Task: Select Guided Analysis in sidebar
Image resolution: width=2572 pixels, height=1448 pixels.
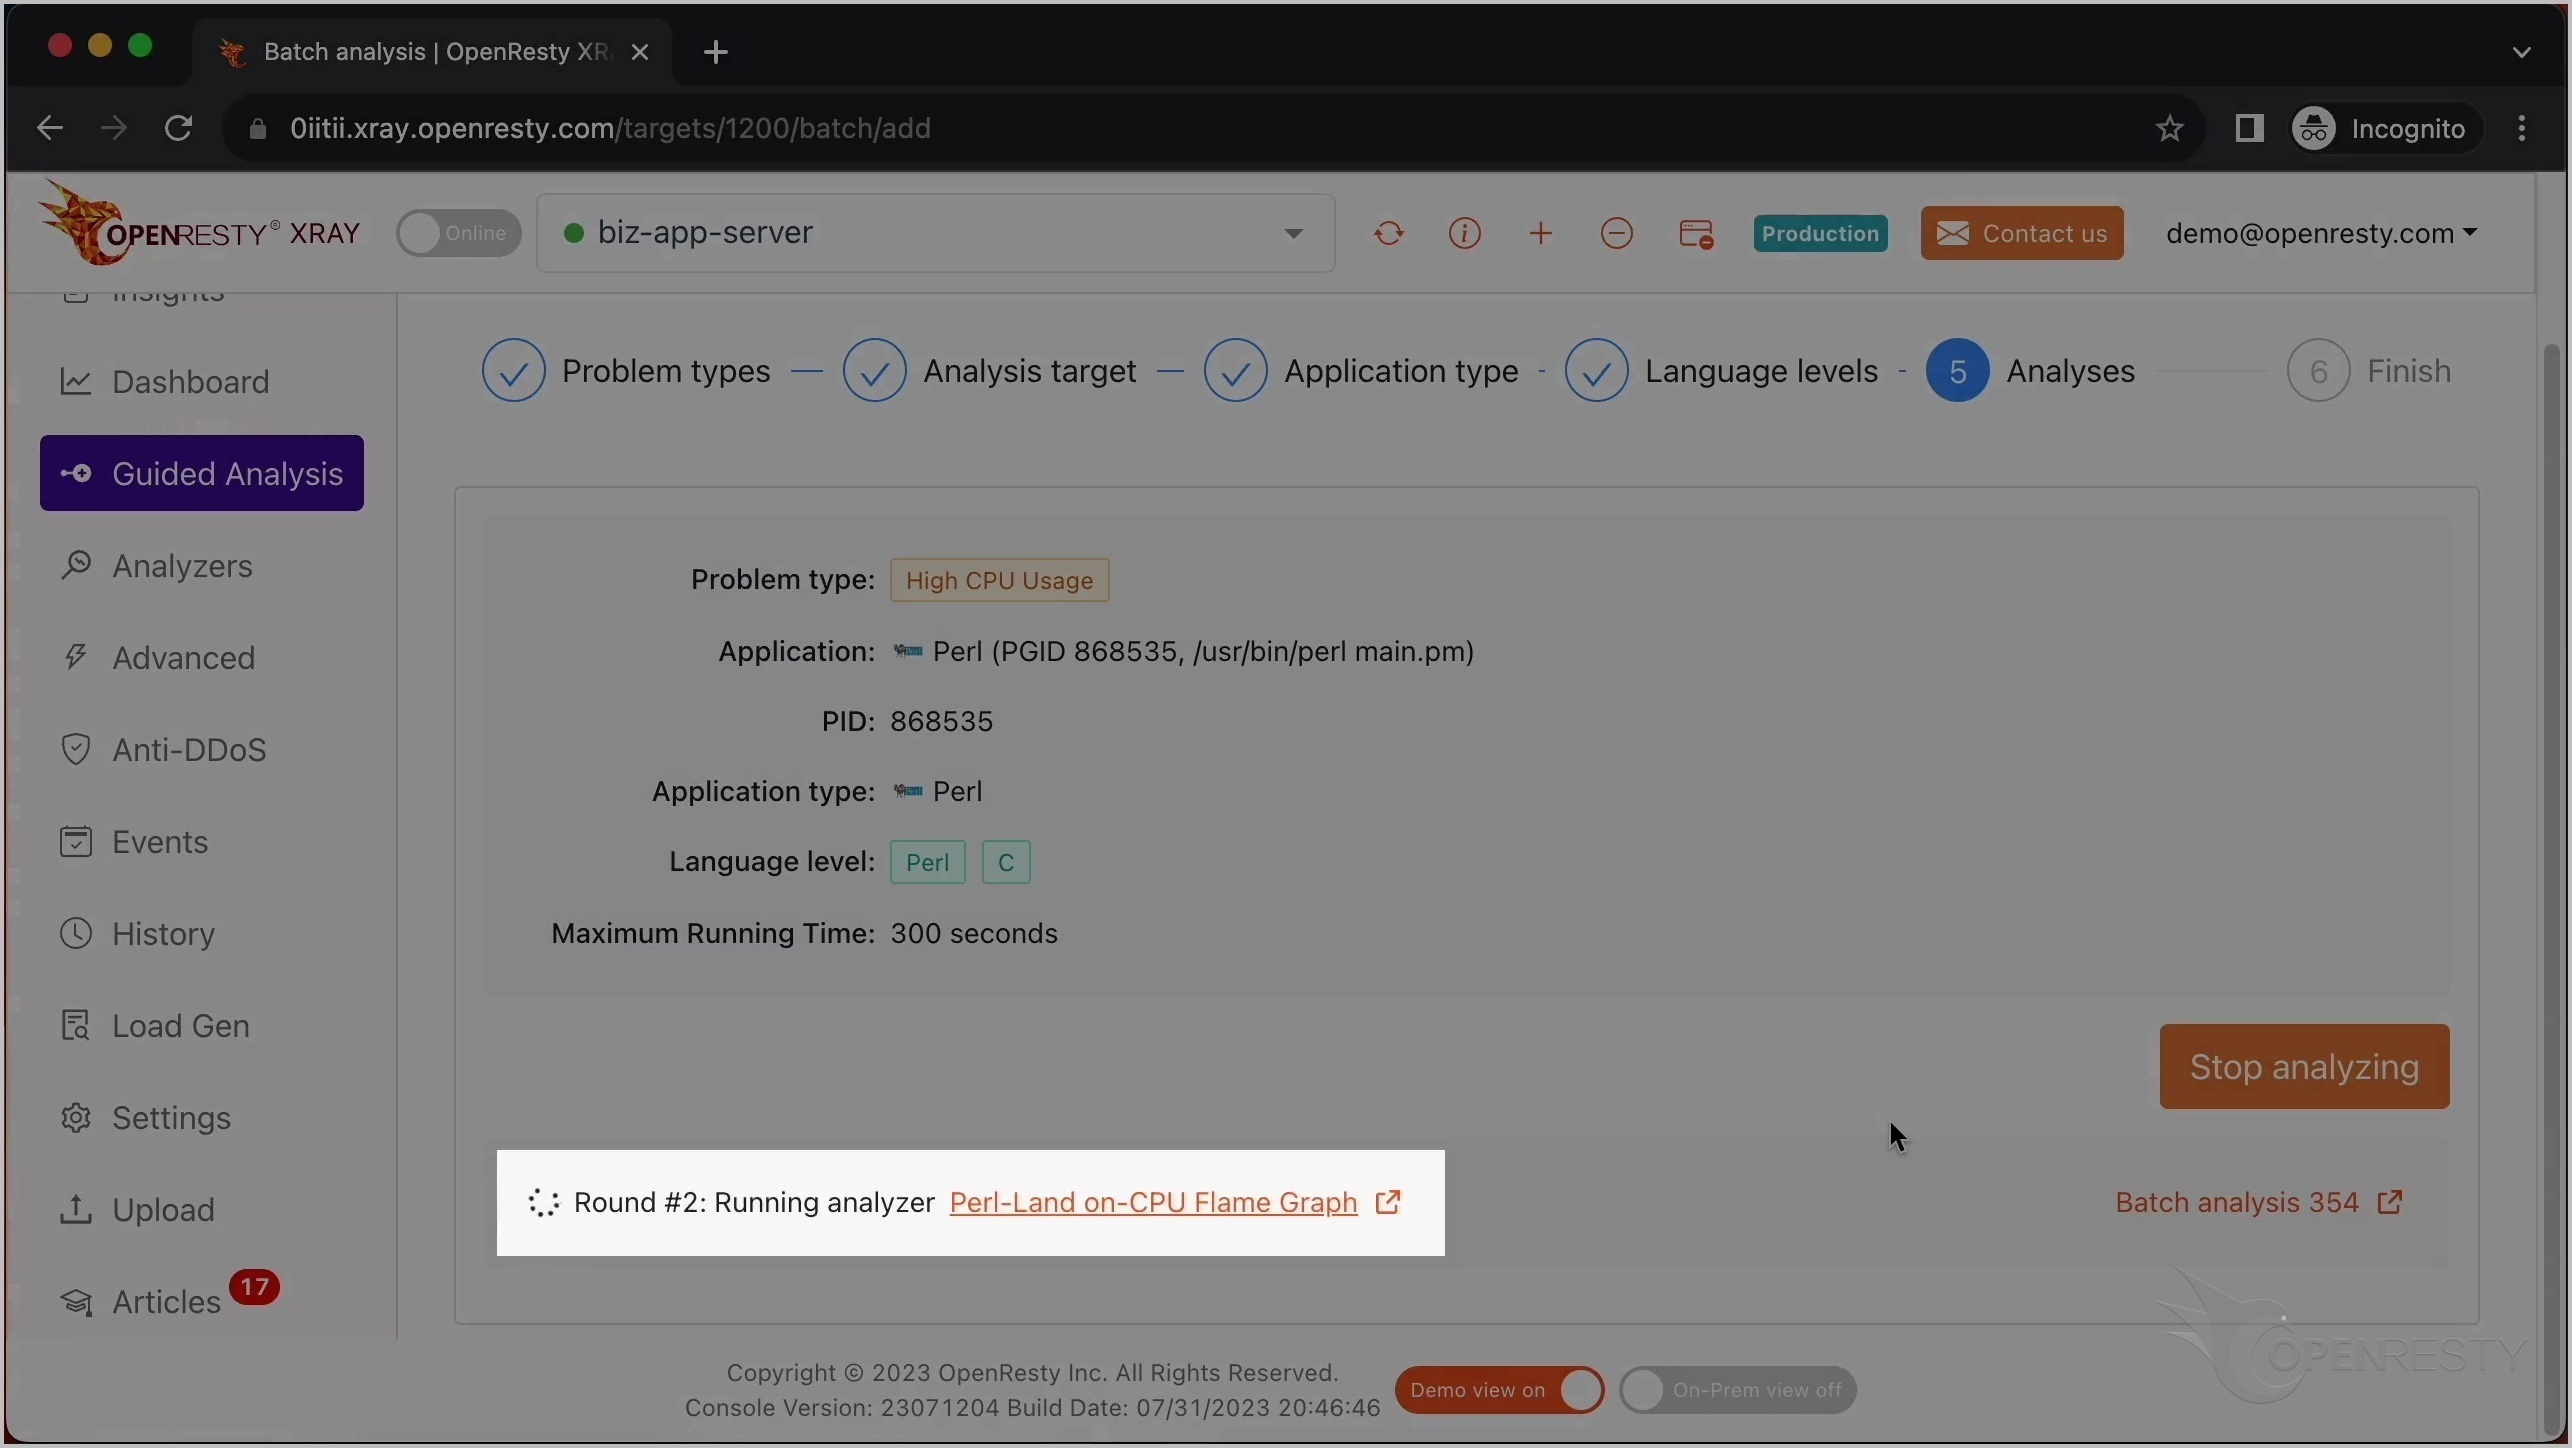Action: pos(202,473)
